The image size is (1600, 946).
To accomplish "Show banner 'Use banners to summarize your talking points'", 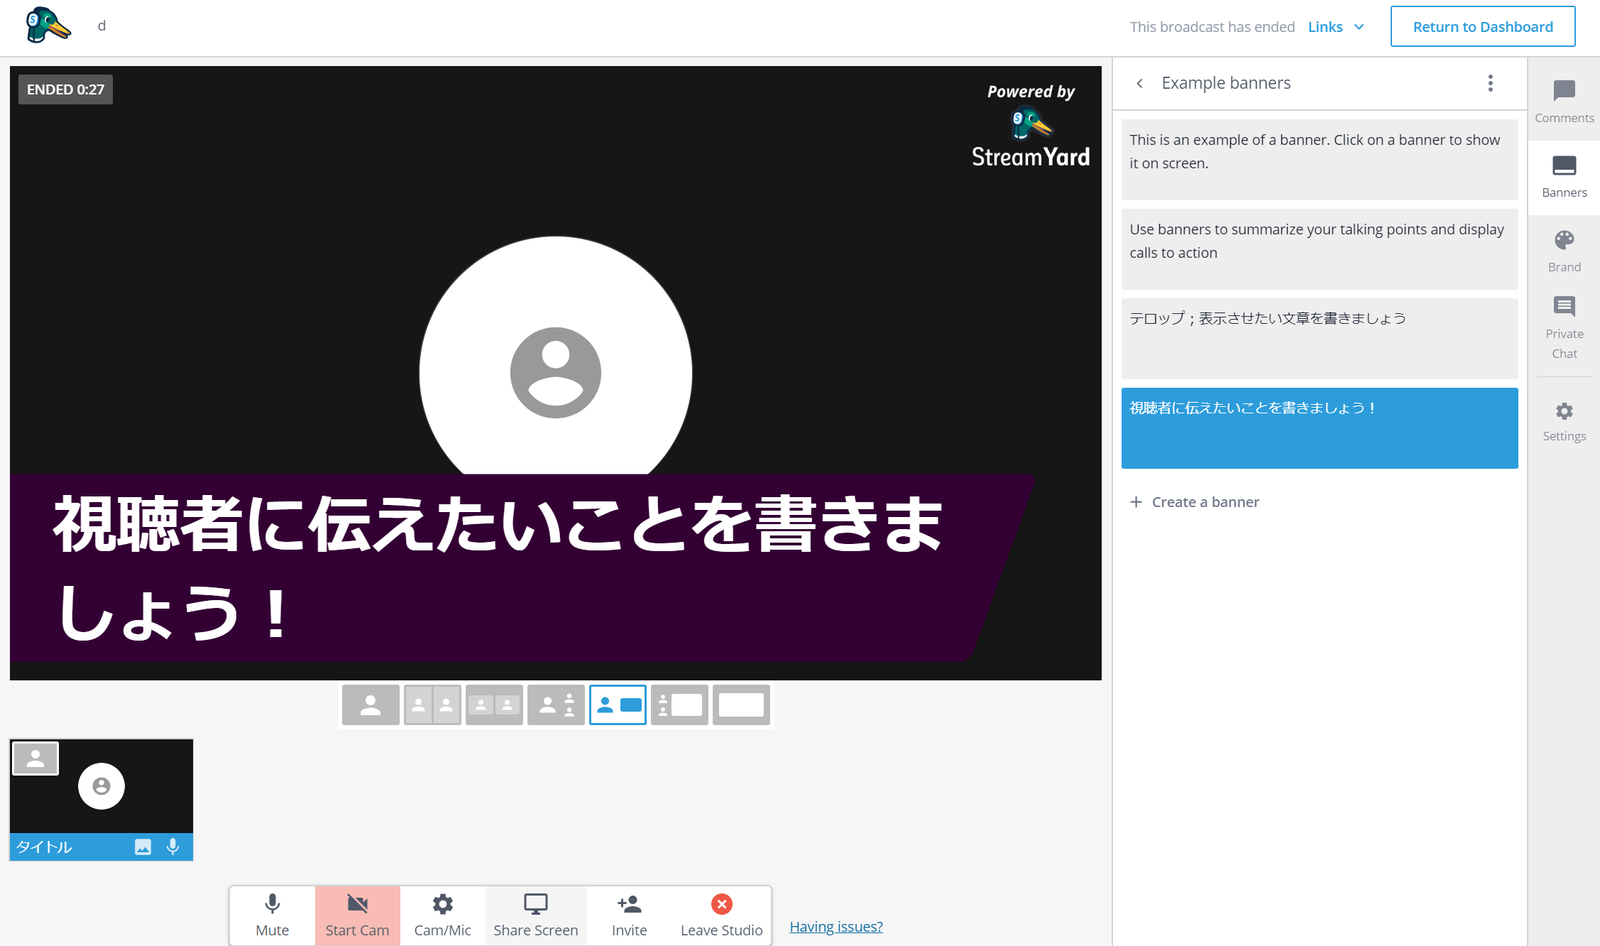I will click(1319, 249).
